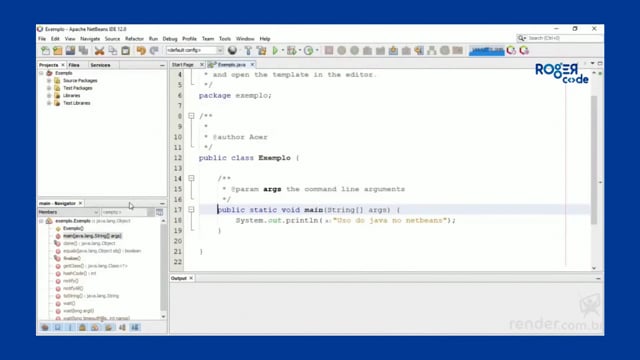
Task: Click the New Project toolbar icon
Action: pos(58,51)
